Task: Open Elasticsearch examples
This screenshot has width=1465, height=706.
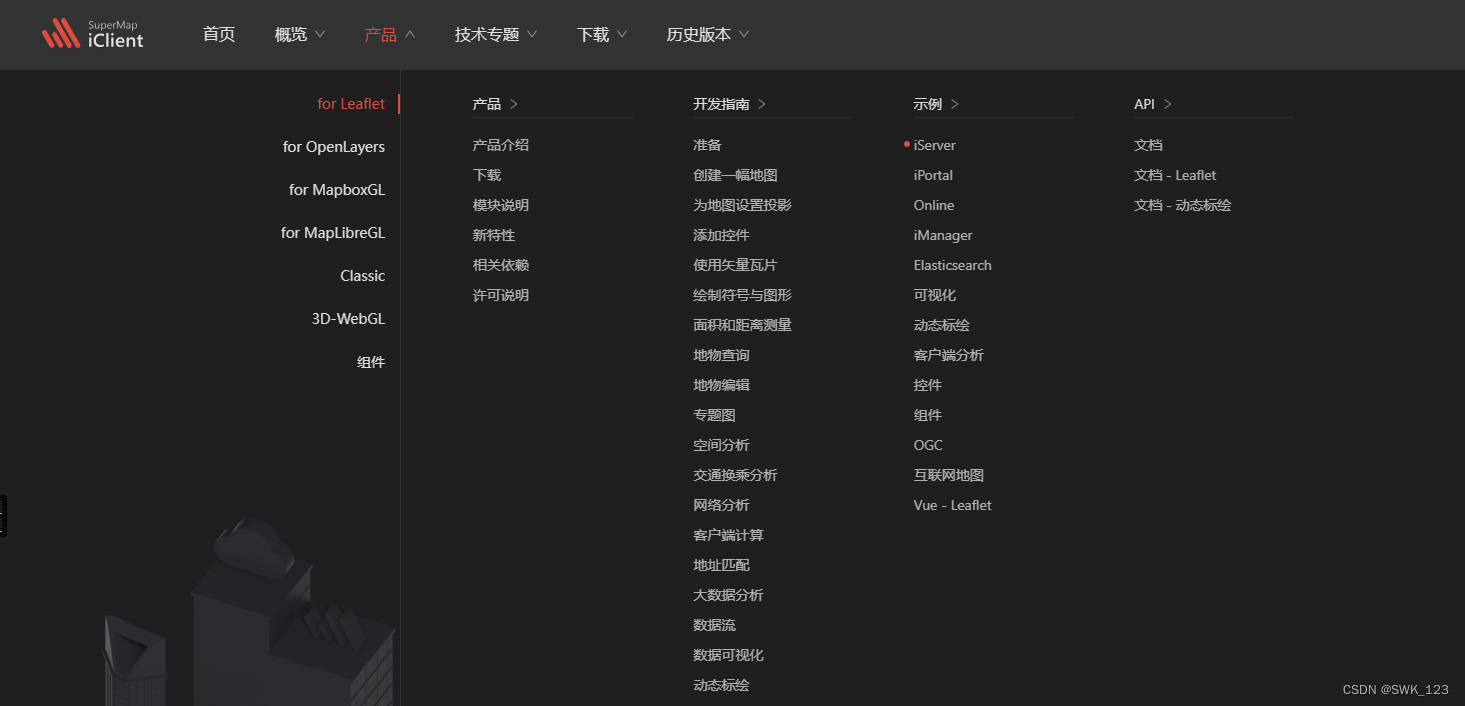Action: tap(952, 265)
